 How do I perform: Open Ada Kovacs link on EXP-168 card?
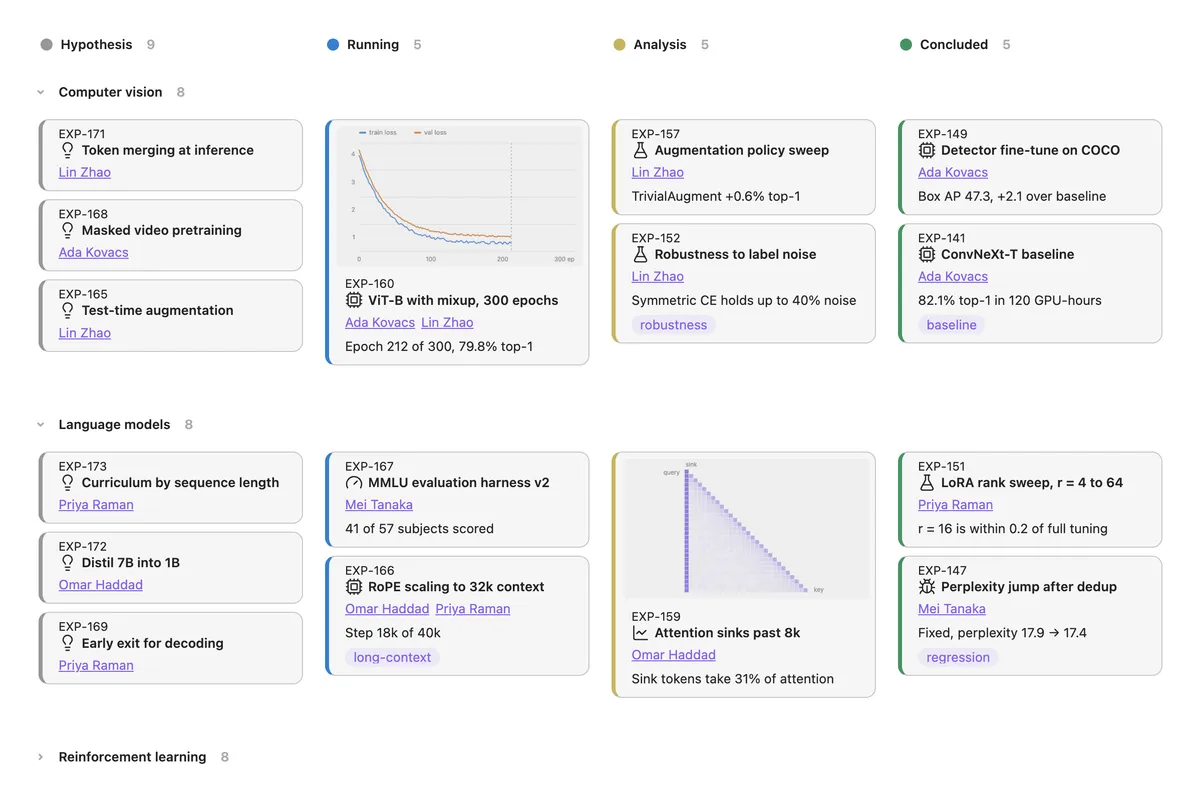click(94, 252)
